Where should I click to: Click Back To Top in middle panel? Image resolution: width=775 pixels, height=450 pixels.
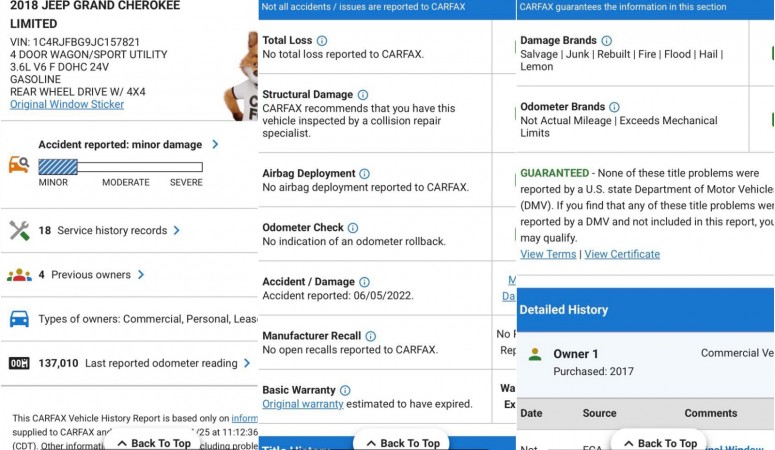[x=403, y=443]
